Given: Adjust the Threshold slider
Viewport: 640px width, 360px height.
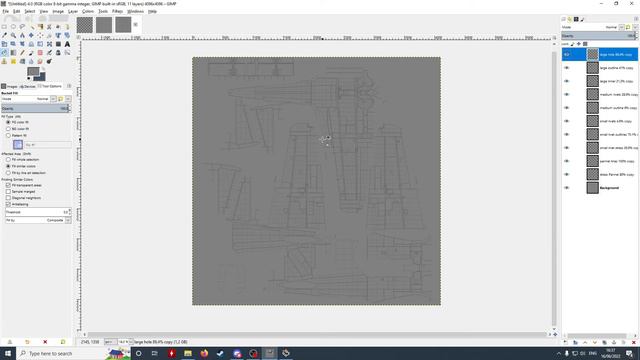Looking at the screenshot, I should pyautogui.click(x=38, y=212).
